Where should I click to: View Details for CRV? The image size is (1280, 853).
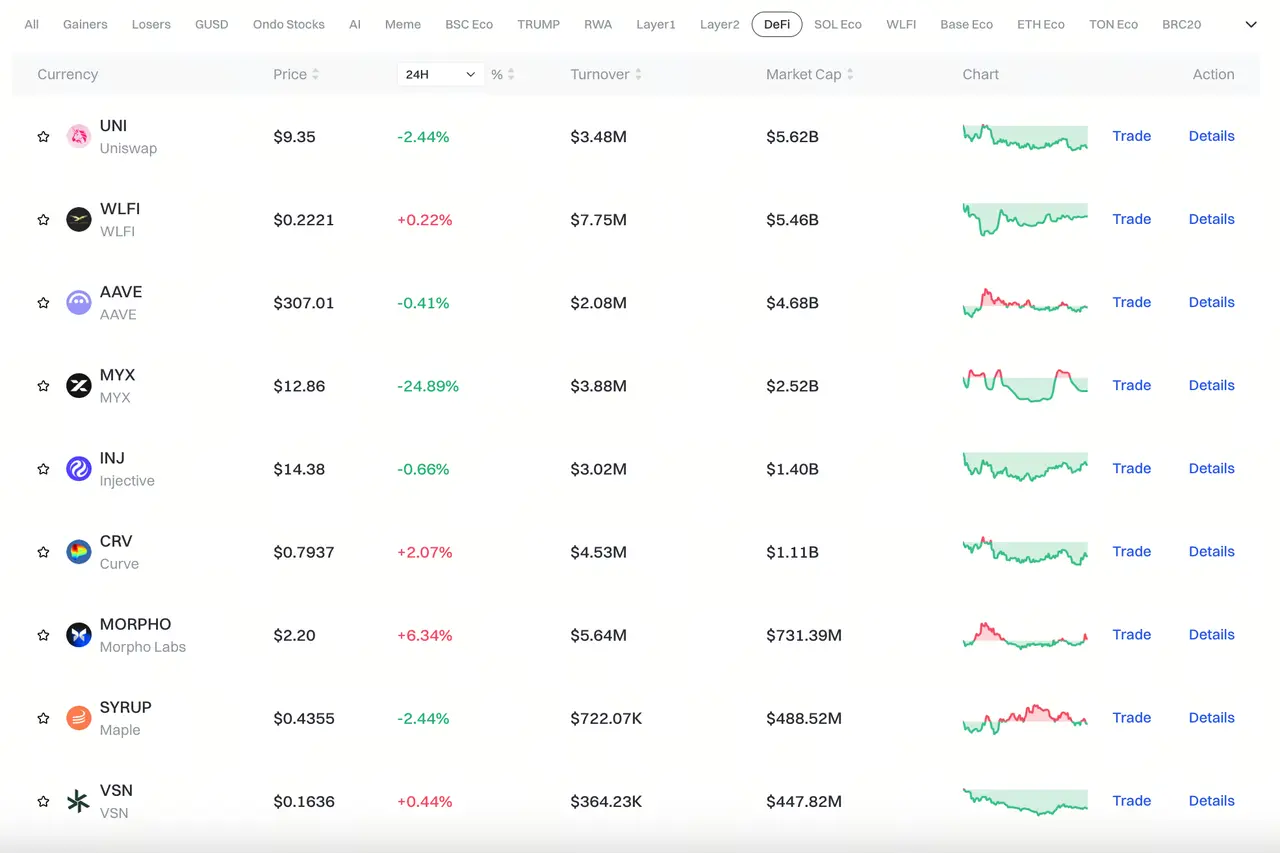click(1212, 551)
